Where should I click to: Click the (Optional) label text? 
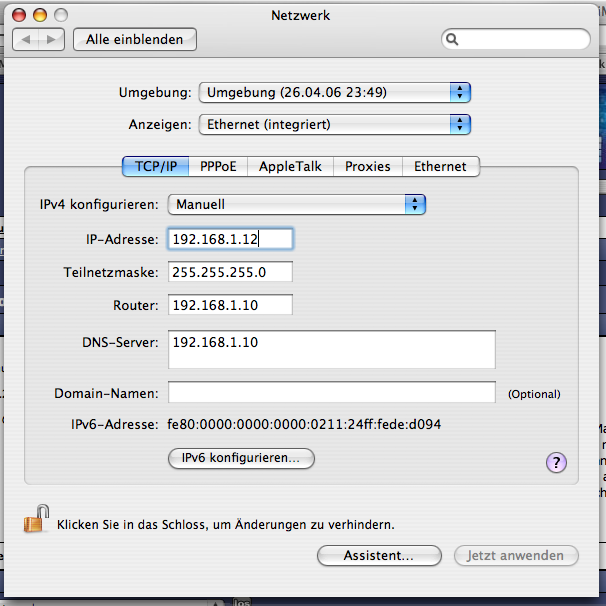click(x=534, y=394)
